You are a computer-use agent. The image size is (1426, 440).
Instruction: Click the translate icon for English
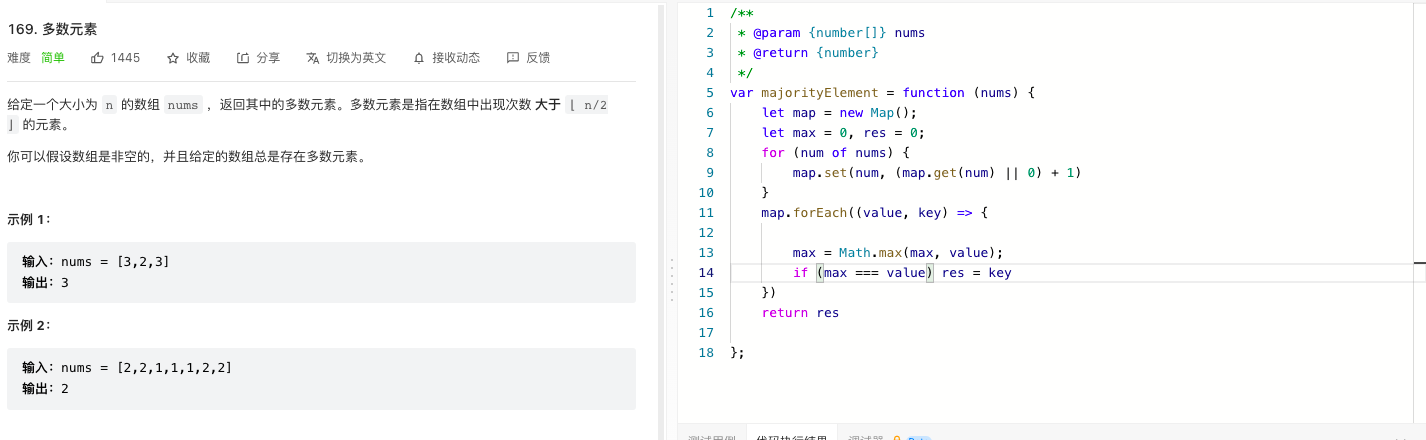313,58
